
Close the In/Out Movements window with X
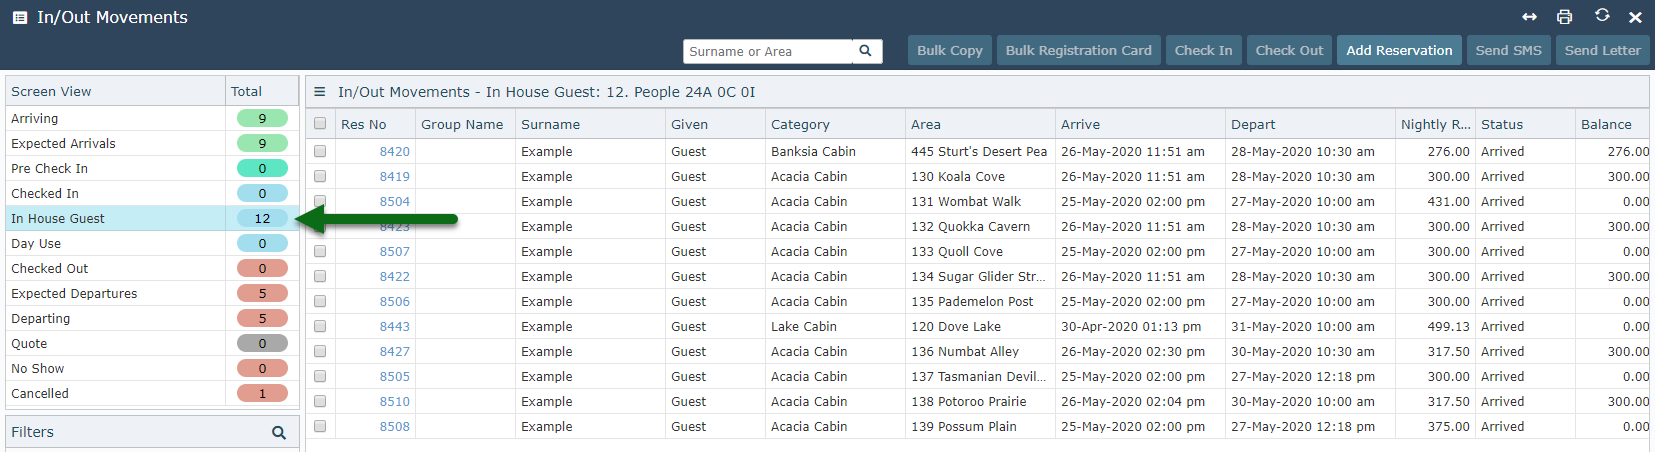pyautogui.click(x=1635, y=17)
